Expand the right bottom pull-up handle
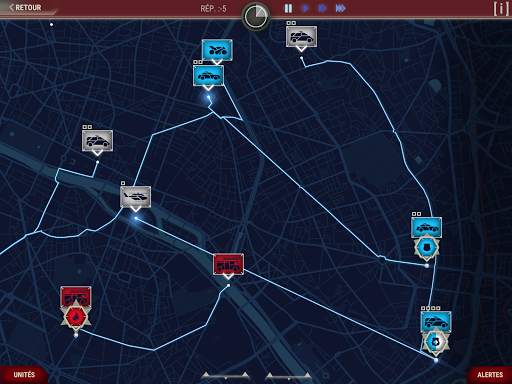 pos(289,376)
